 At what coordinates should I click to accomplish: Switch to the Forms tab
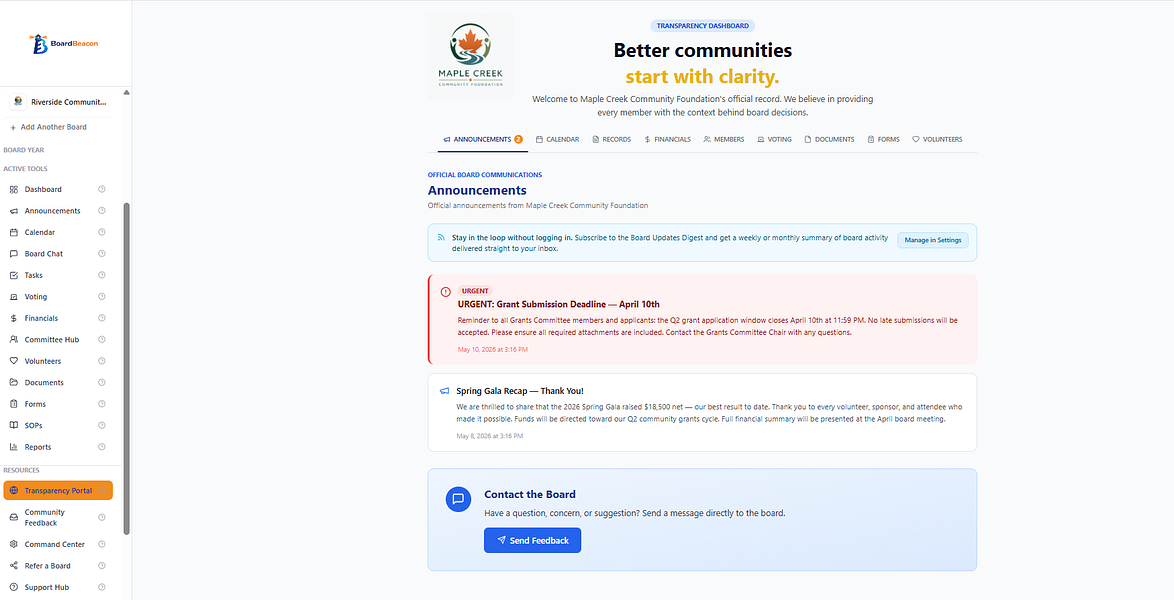point(883,139)
